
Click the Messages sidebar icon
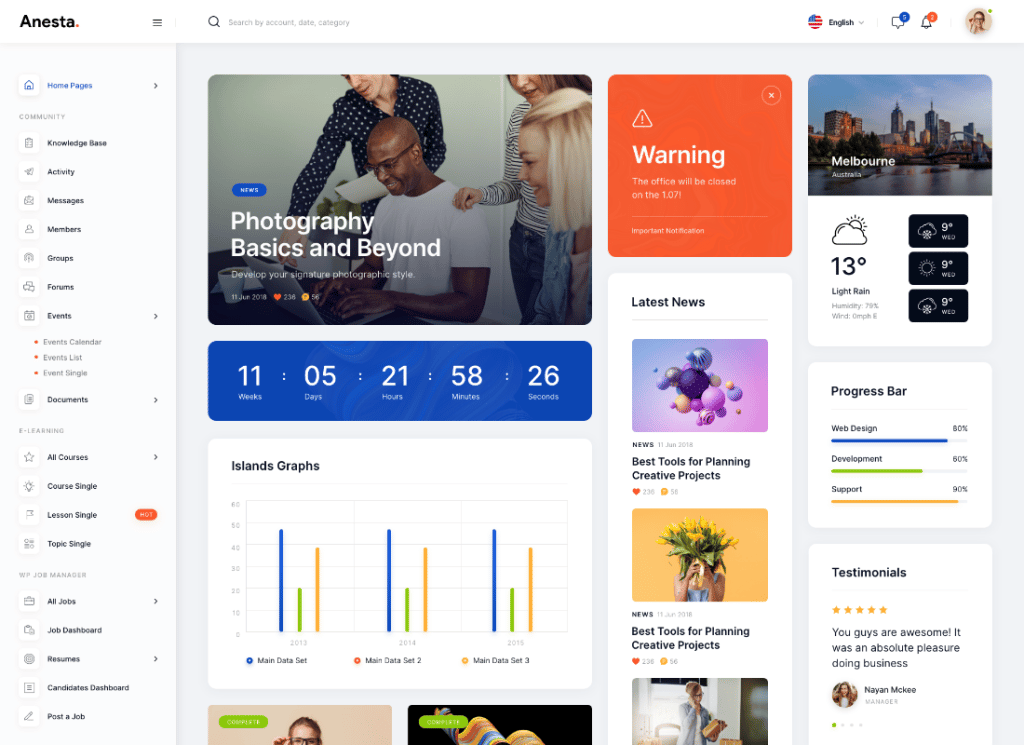29,200
